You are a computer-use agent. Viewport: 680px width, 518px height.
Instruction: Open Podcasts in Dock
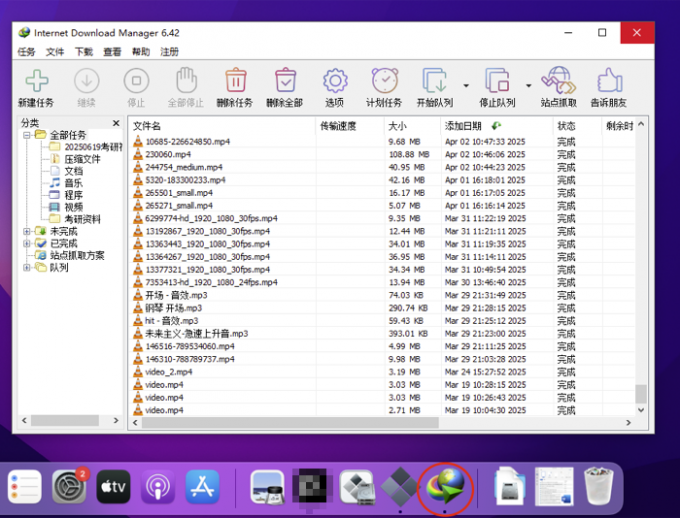pos(158,487)
